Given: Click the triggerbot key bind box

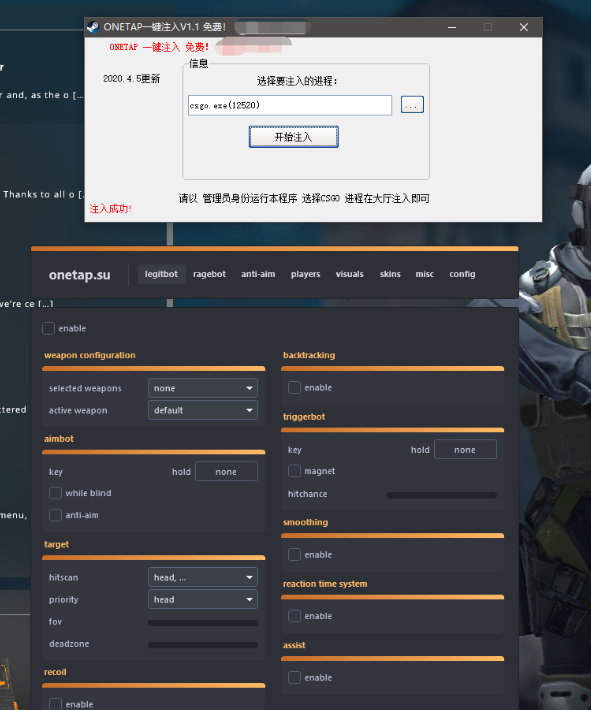Looking at the screenshot, I should 466,449.
